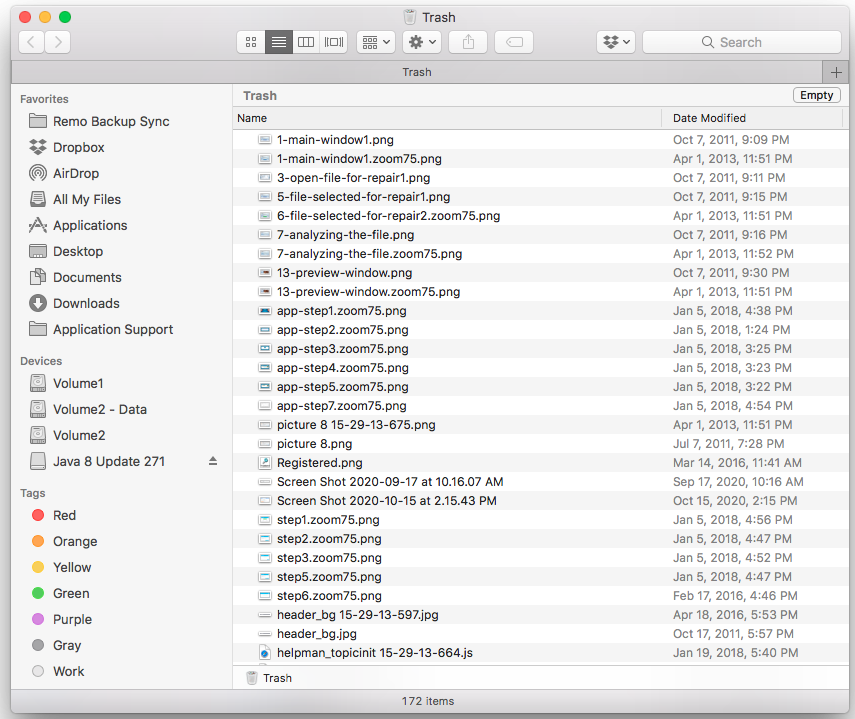Viewport: 855px width, 719px height.
Task: Open Downloads in the sidebar
Action: (86, 303)
